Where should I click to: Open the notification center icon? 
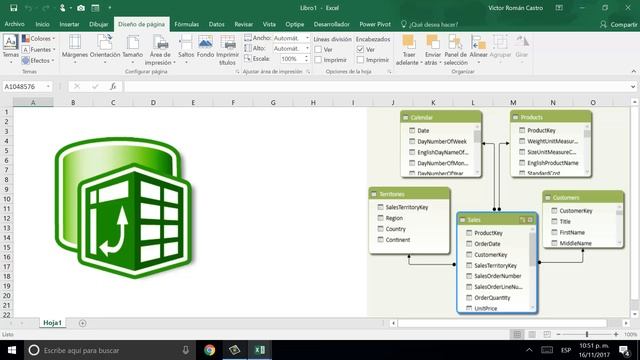pyautogui.click(x=624, y=350)
